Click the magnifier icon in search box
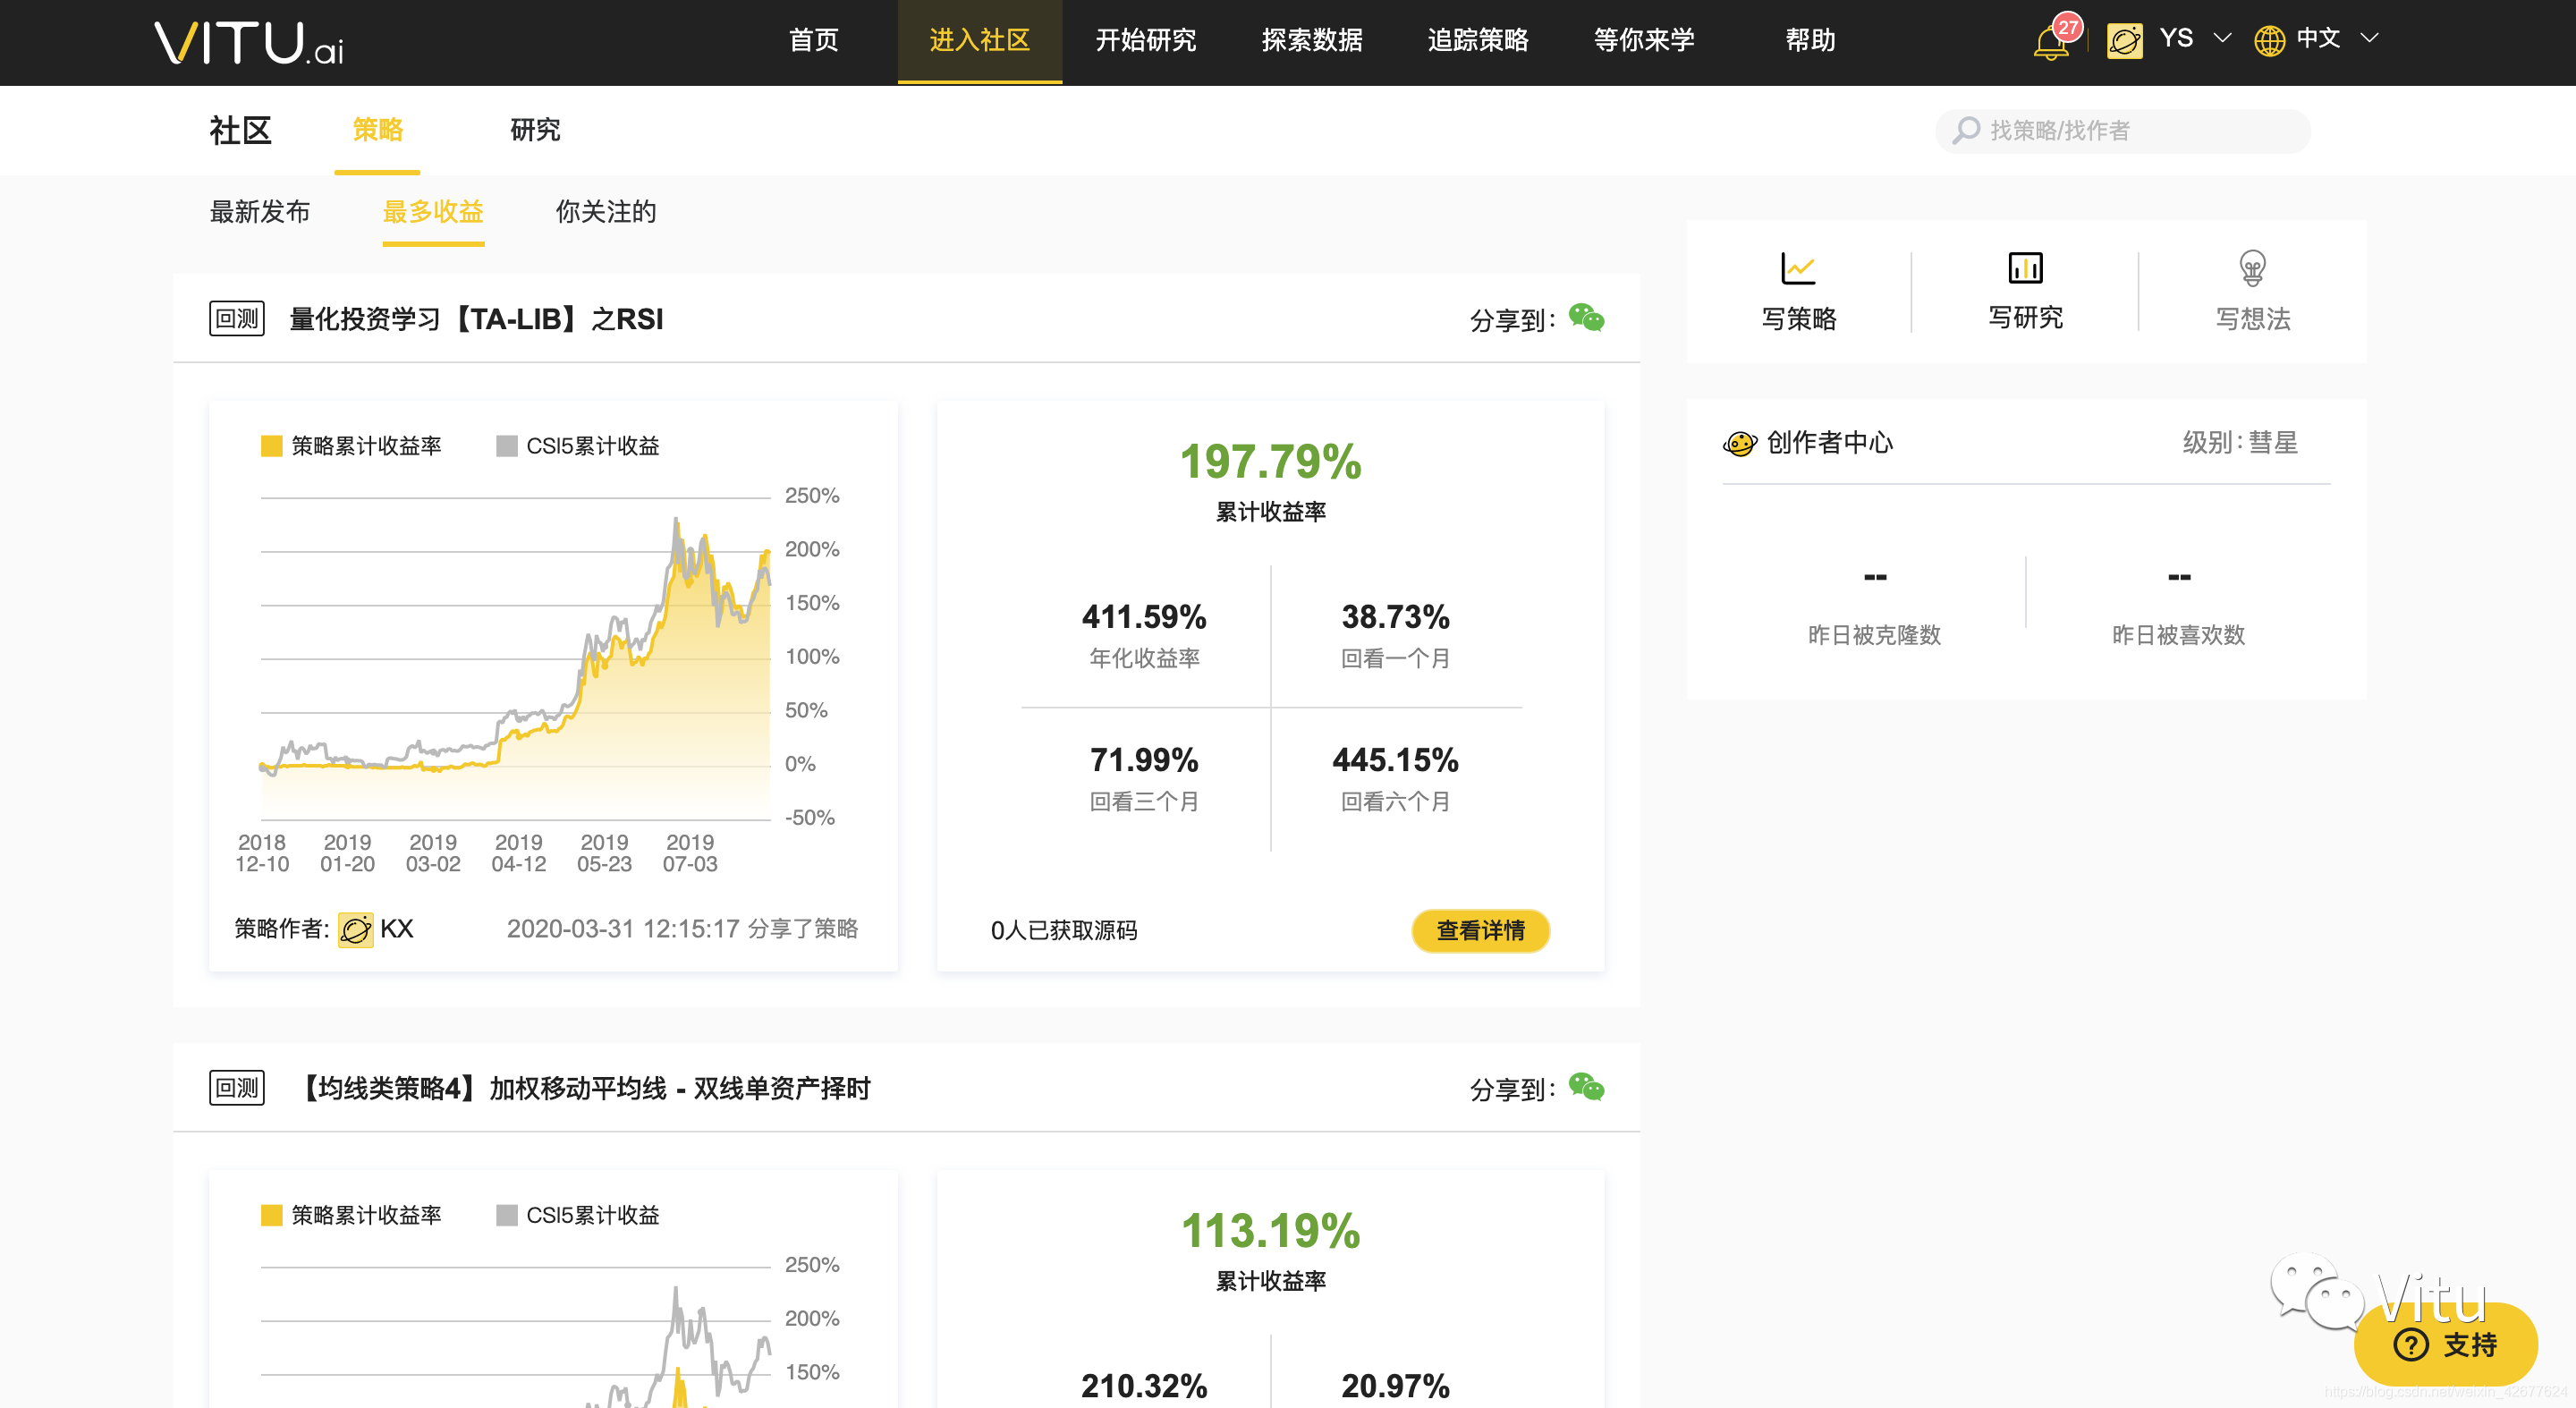The image size is (2576, 1408). pyautogui.click(x=1965, y=130)
